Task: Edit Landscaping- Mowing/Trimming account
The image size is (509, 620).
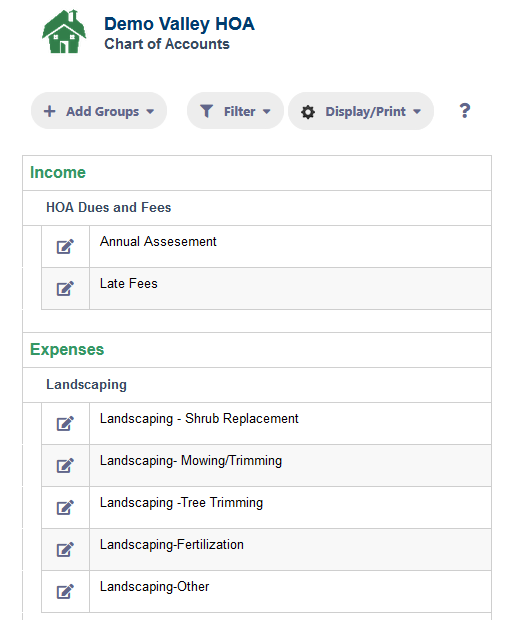Action: [x=65, y=465]
